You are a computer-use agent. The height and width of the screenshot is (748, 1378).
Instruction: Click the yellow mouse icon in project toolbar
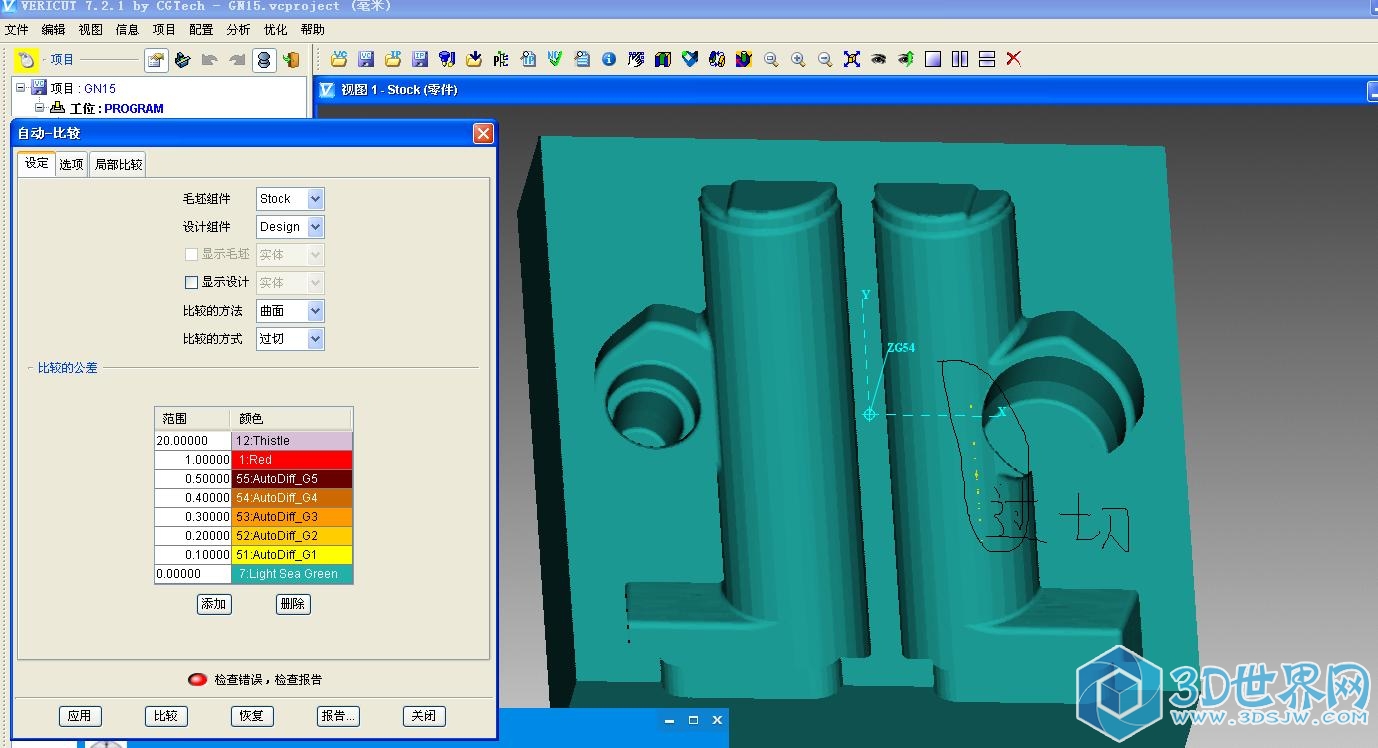coord(26,60)
